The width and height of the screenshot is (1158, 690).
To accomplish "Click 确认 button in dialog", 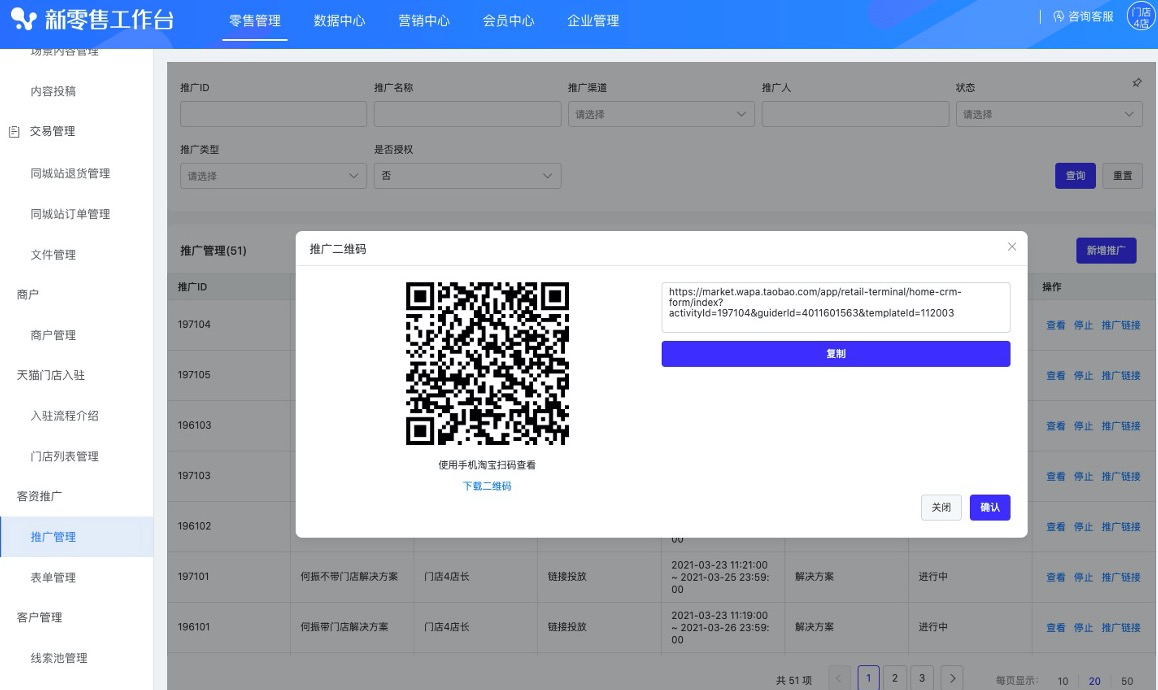I will coord(990,508).
